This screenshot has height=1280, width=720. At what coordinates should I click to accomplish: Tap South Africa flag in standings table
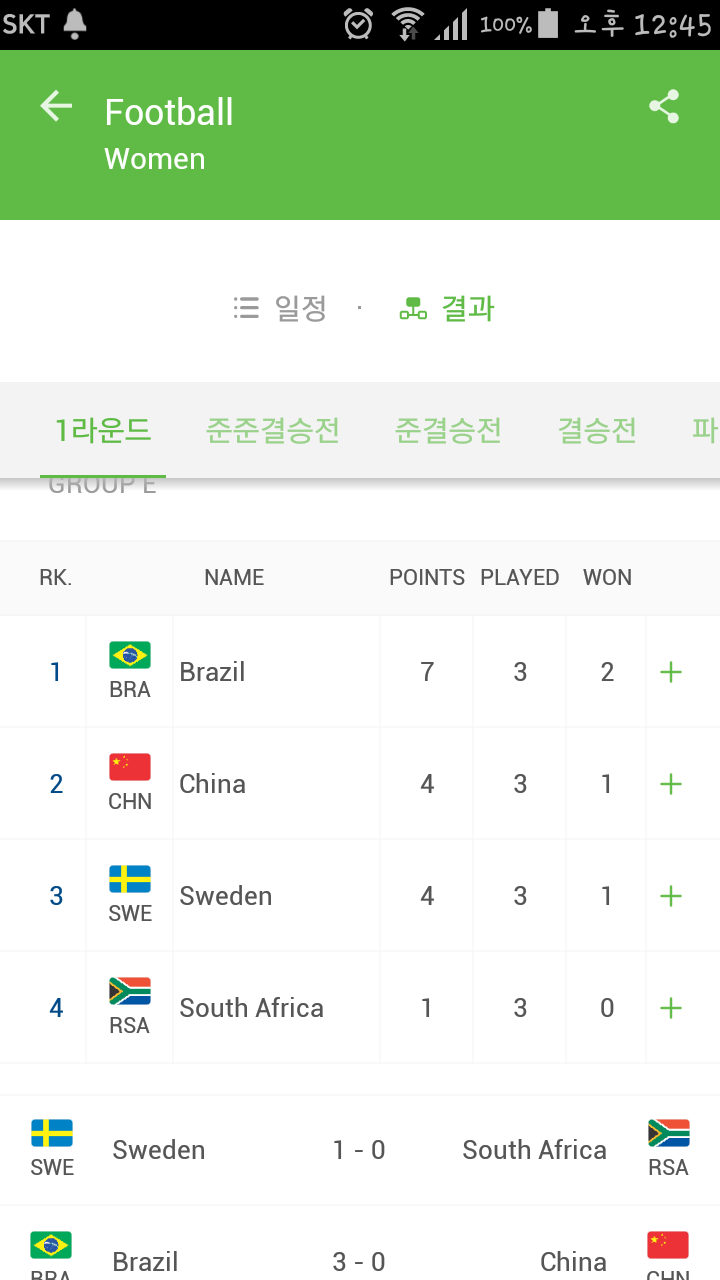pyautogui.click(x=130, y=992)
